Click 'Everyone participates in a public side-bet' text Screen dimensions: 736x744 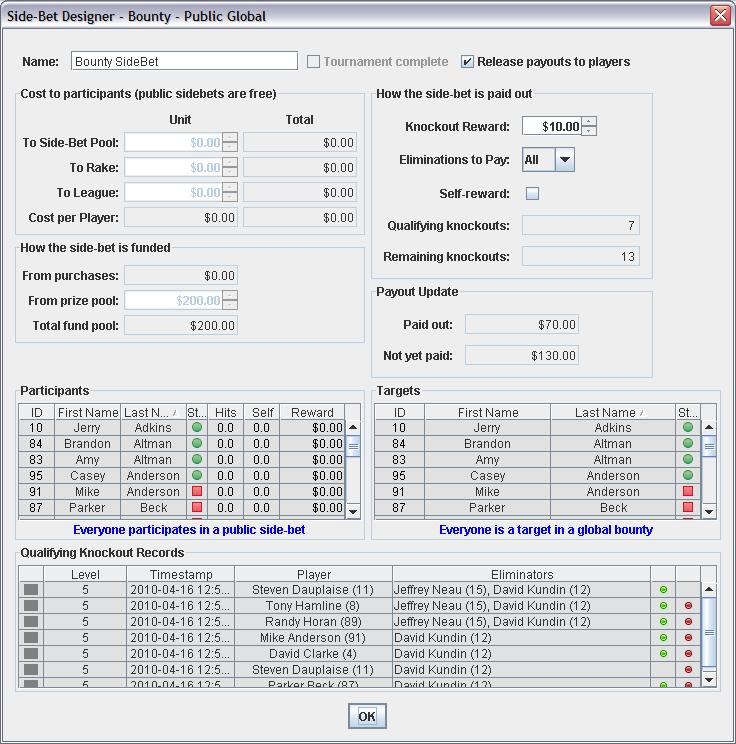[189, 530]
